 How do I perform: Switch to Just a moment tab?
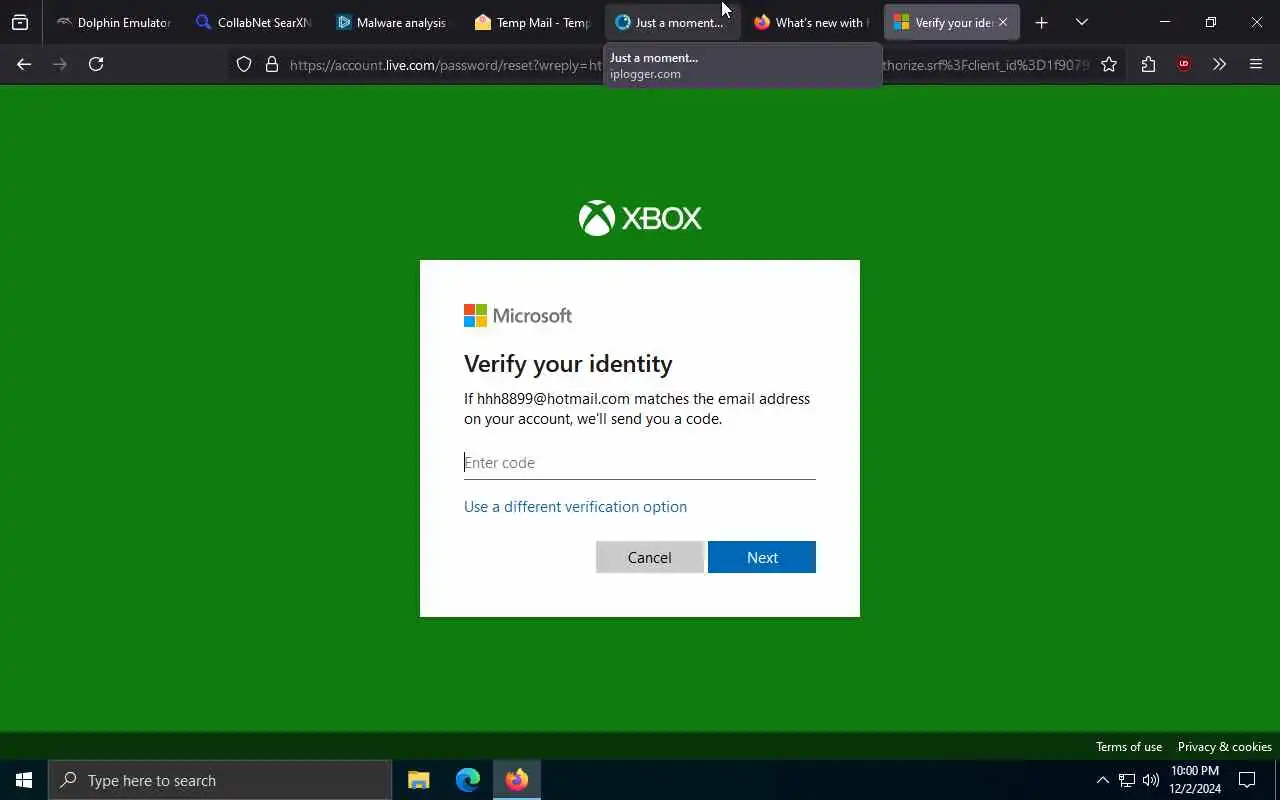(x=672, y=22)
